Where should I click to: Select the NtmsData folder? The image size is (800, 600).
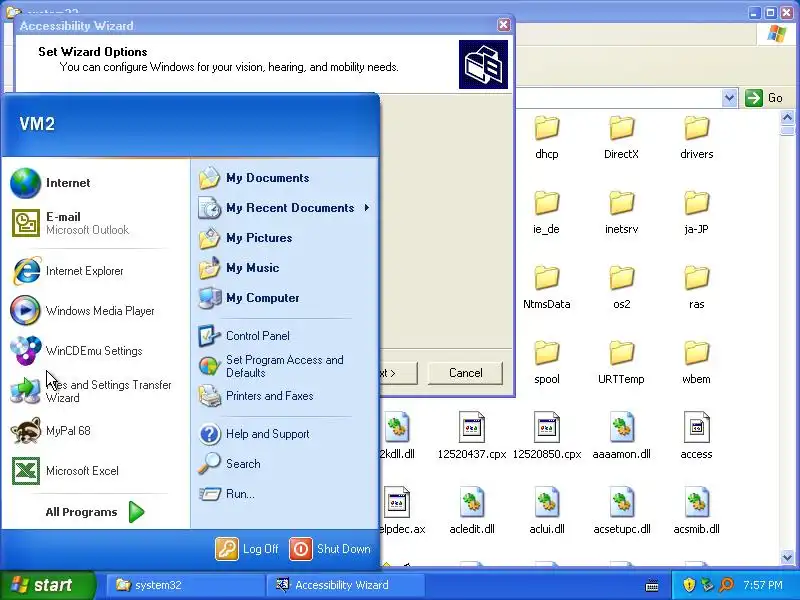(547, 288)
